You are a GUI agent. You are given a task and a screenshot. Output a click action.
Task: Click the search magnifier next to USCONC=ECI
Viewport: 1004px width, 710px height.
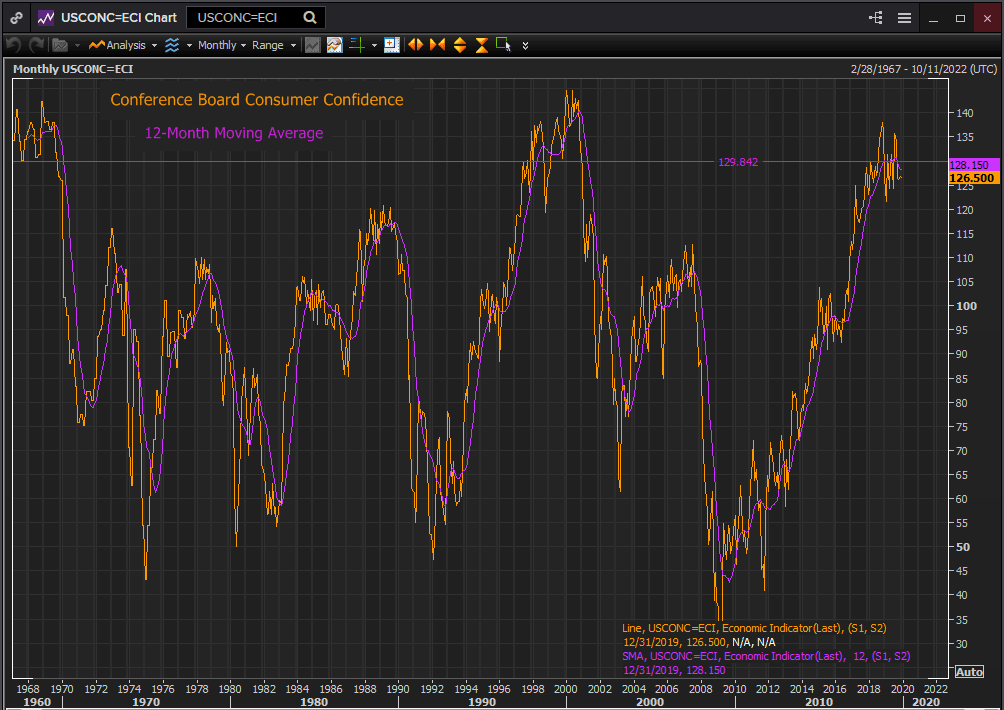click(x=310, y=17)
